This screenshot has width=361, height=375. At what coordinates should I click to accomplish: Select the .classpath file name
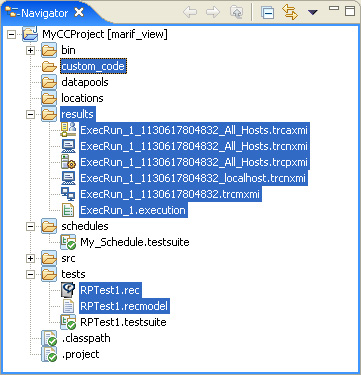click(x=86, y=338)
